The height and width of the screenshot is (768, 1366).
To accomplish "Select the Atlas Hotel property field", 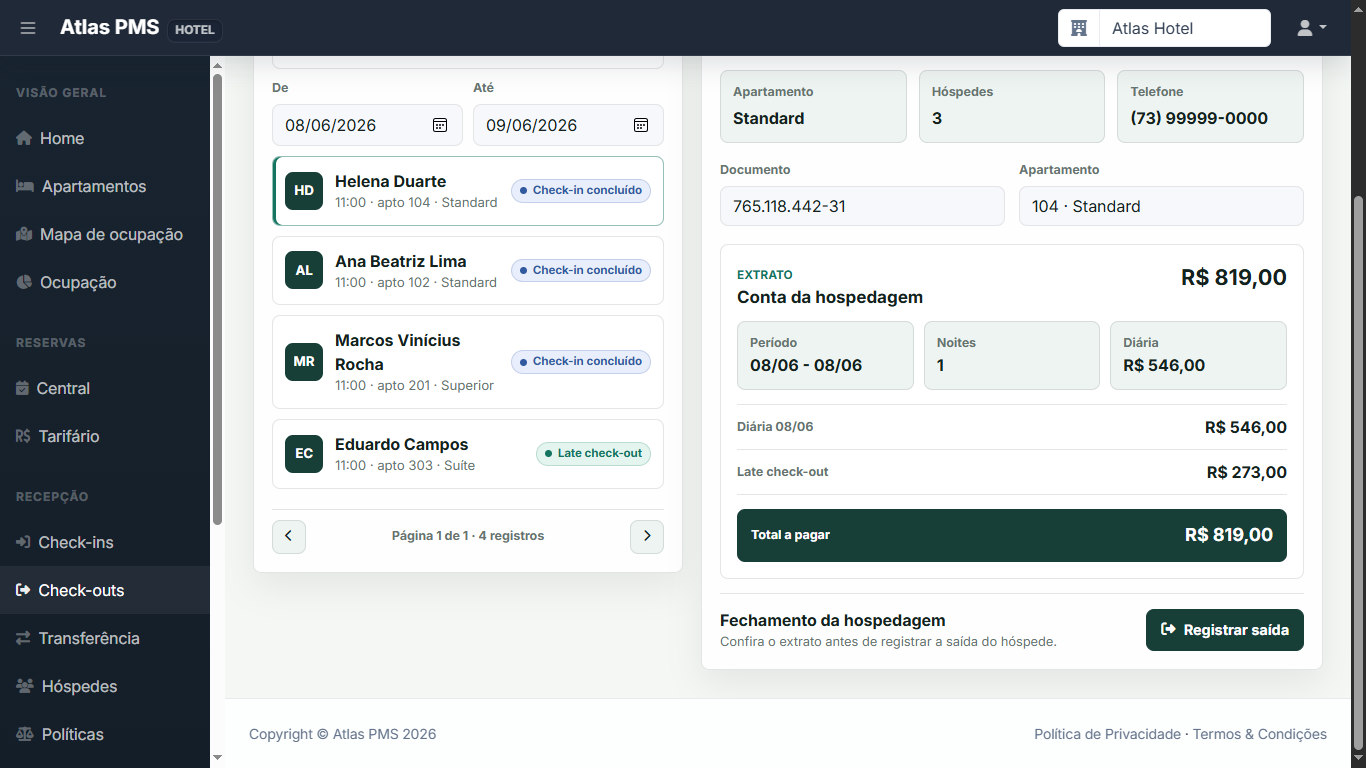I will 1185,28.
